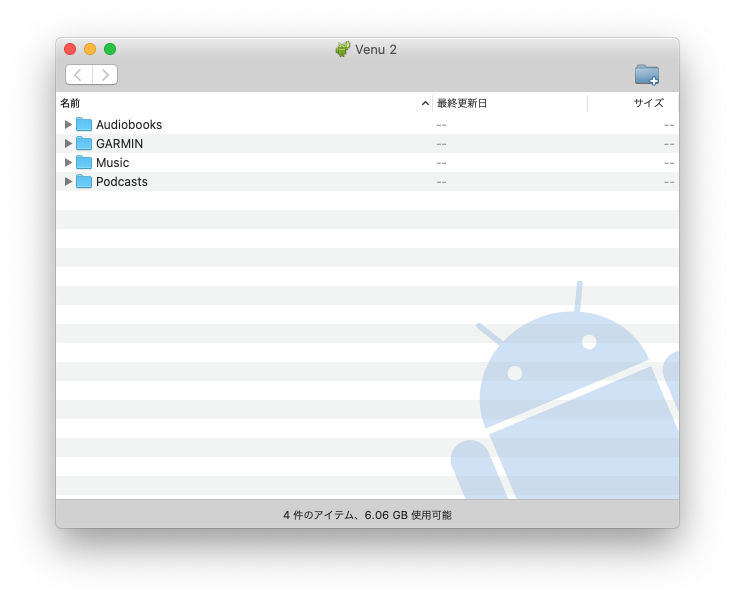Click Audiobooks modified date cell
Viewport: 735px width, 602px height.
442,125
